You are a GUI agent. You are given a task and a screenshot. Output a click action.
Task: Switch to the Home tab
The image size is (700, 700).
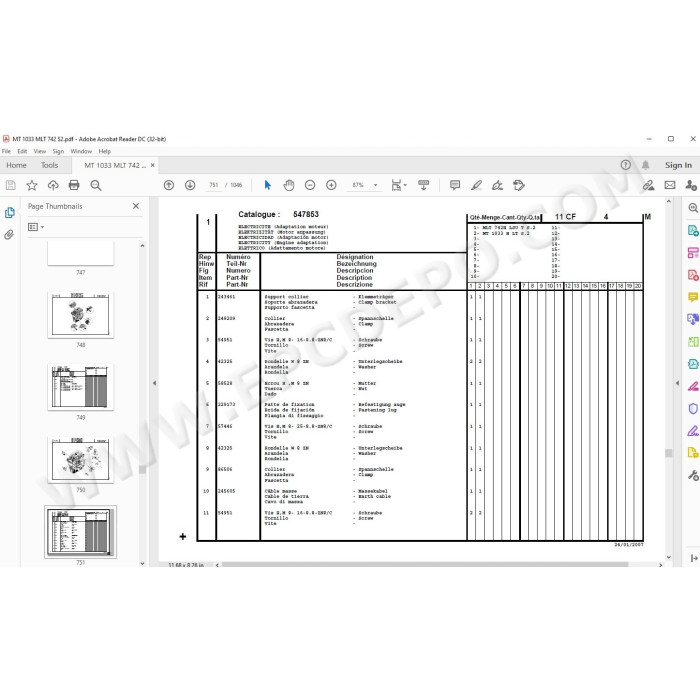(17, 165)
